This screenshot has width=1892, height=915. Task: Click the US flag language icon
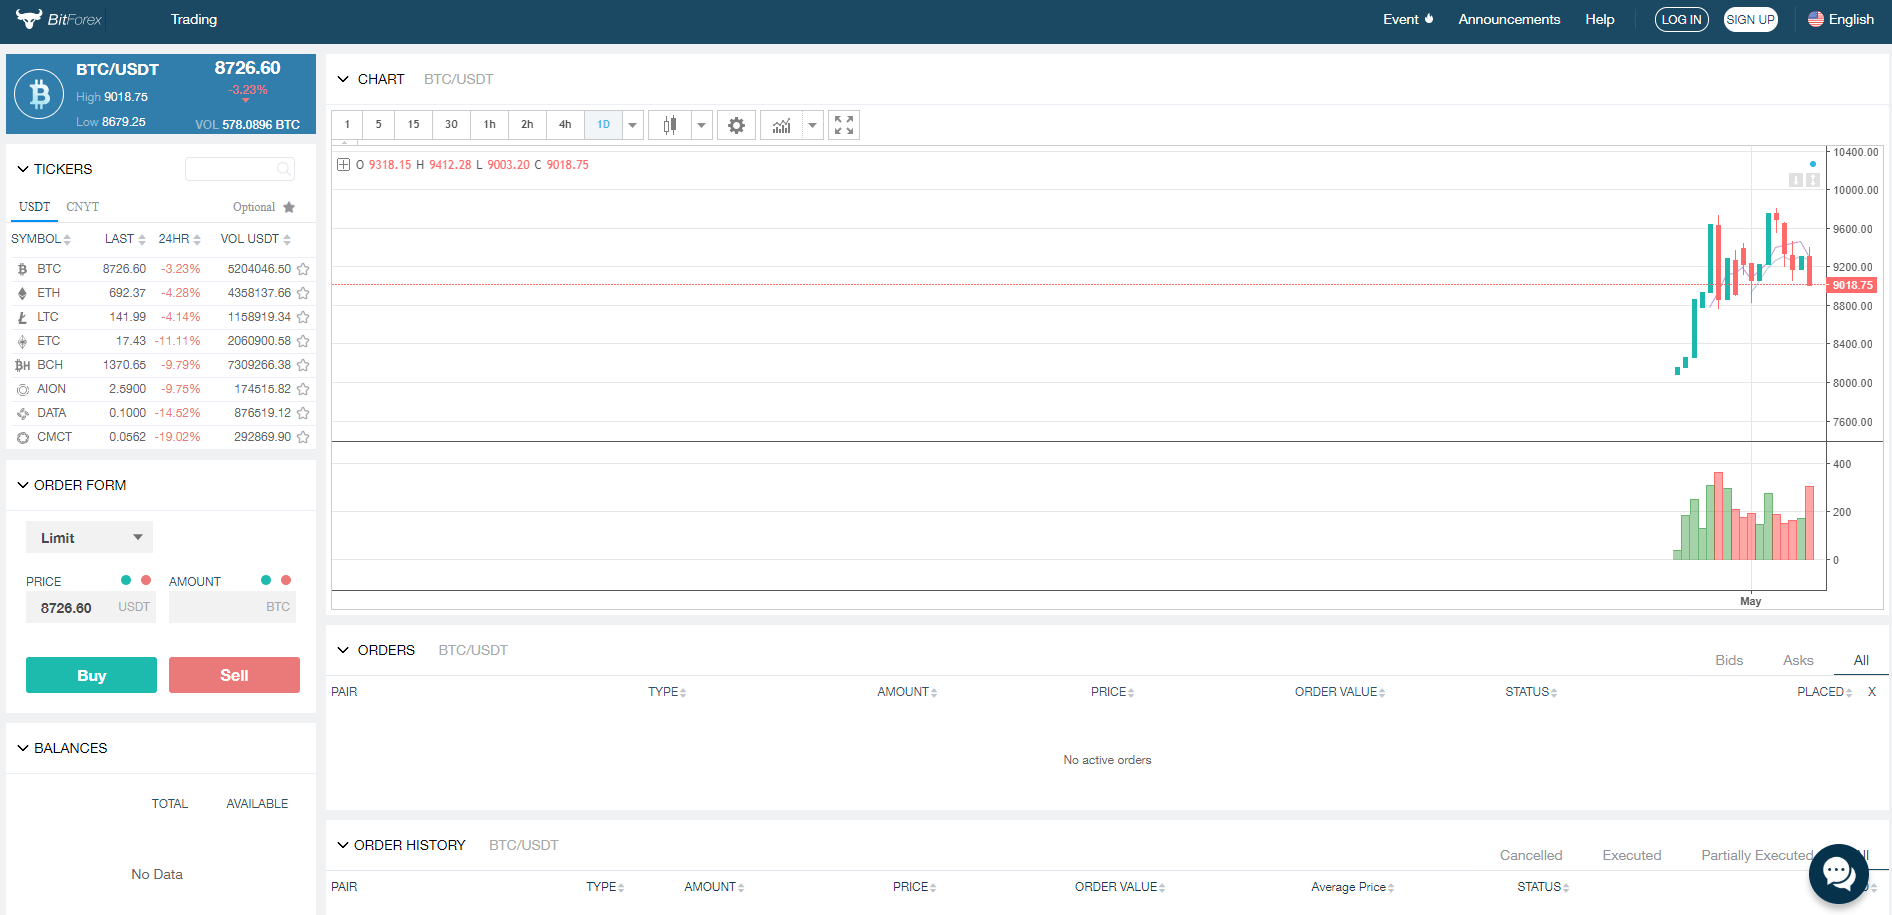coord(1816,19)
